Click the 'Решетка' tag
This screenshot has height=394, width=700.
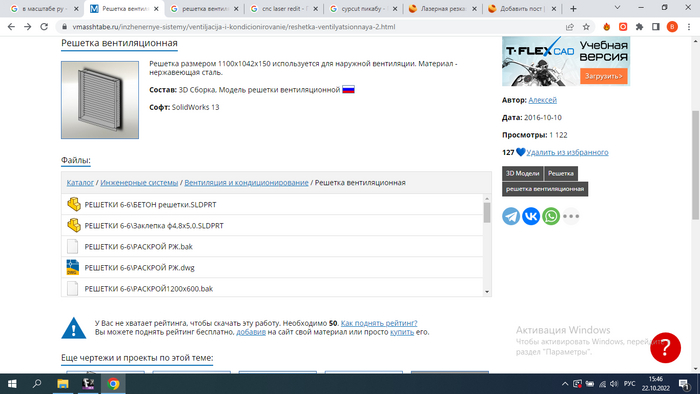(561, 173)
